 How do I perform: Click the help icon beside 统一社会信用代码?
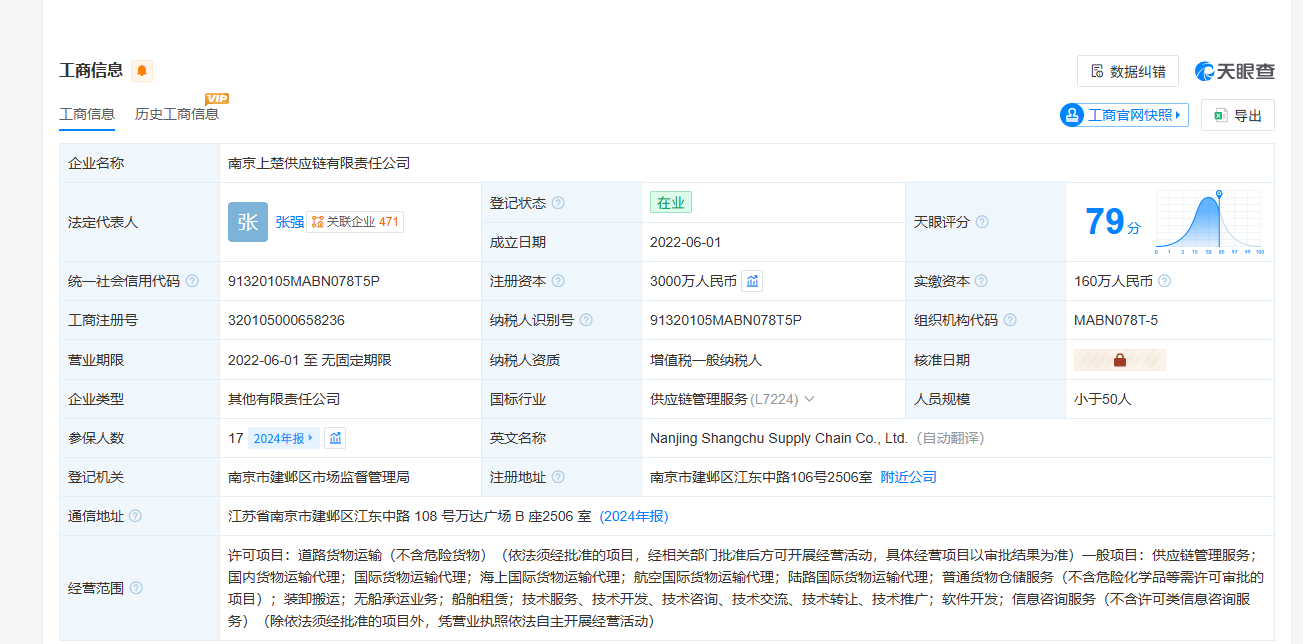(x=192, y=281)
